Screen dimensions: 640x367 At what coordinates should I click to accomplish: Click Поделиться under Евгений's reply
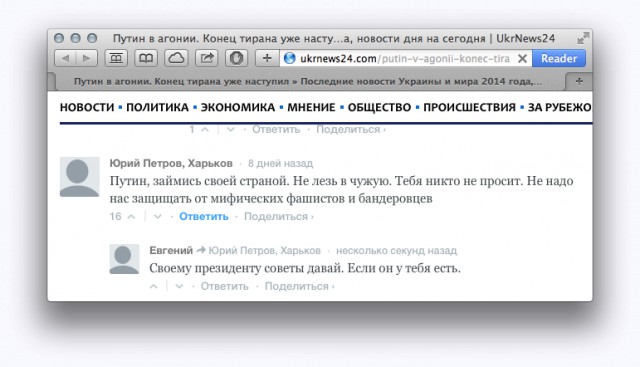click(299, 286)
